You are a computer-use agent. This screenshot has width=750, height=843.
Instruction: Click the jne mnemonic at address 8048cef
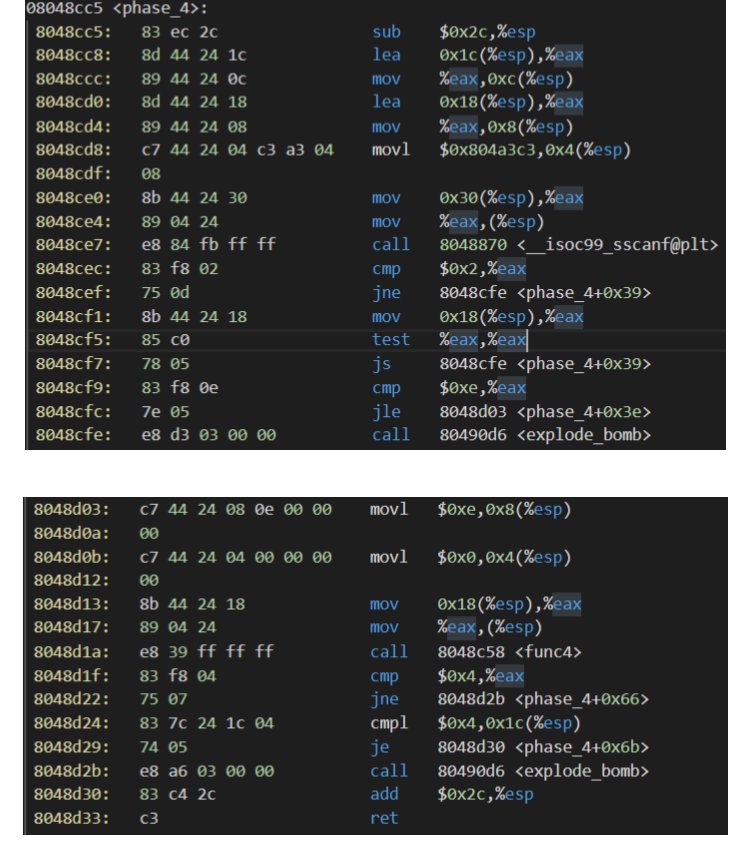click(386, 293)
